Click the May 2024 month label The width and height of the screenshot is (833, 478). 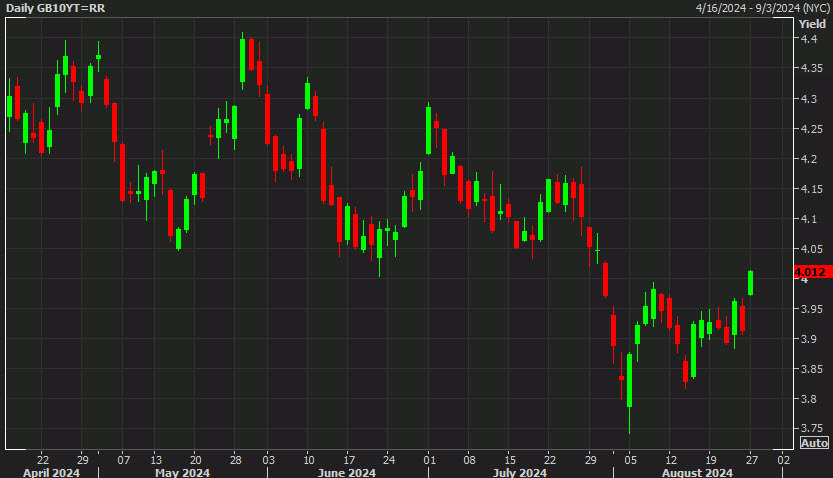[x=181, y=472]
